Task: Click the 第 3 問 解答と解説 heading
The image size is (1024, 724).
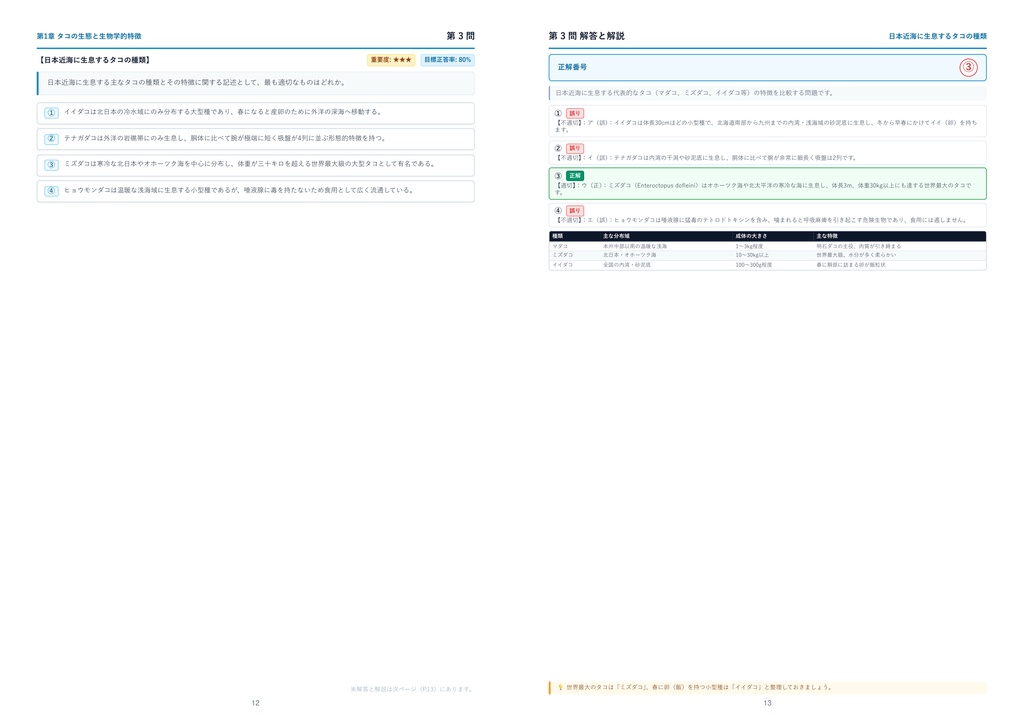Action: (x=586, y=37)
